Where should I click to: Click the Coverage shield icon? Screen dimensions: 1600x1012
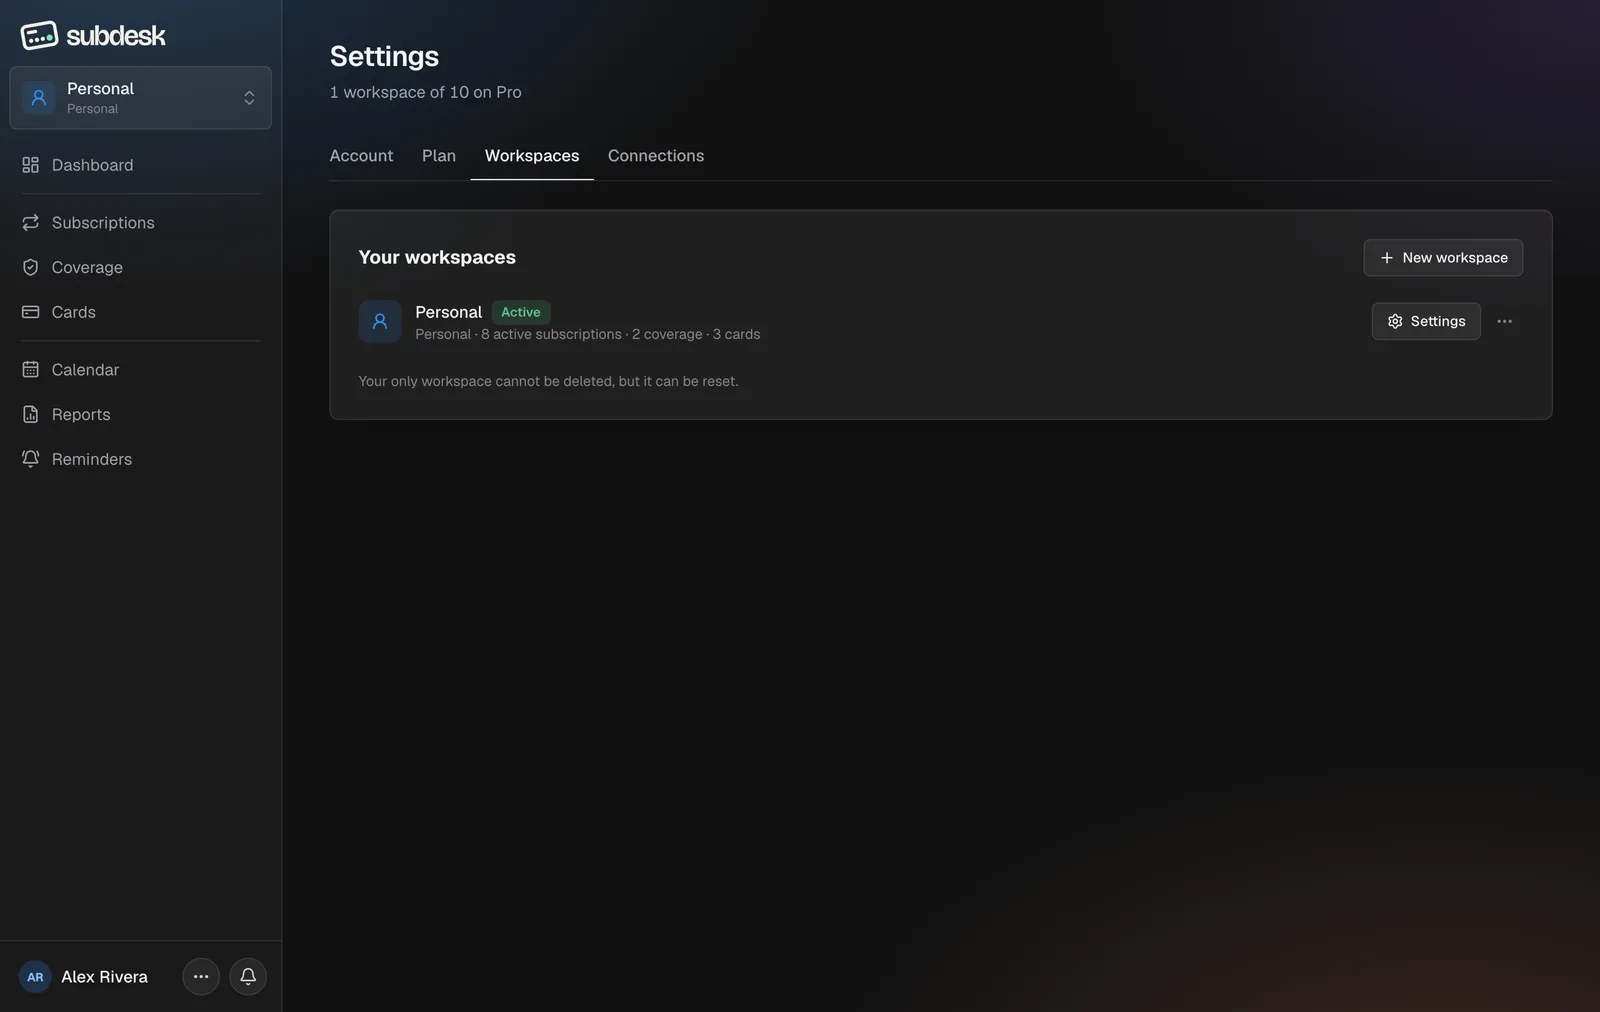pyautogui.click(x=31, y=267)
